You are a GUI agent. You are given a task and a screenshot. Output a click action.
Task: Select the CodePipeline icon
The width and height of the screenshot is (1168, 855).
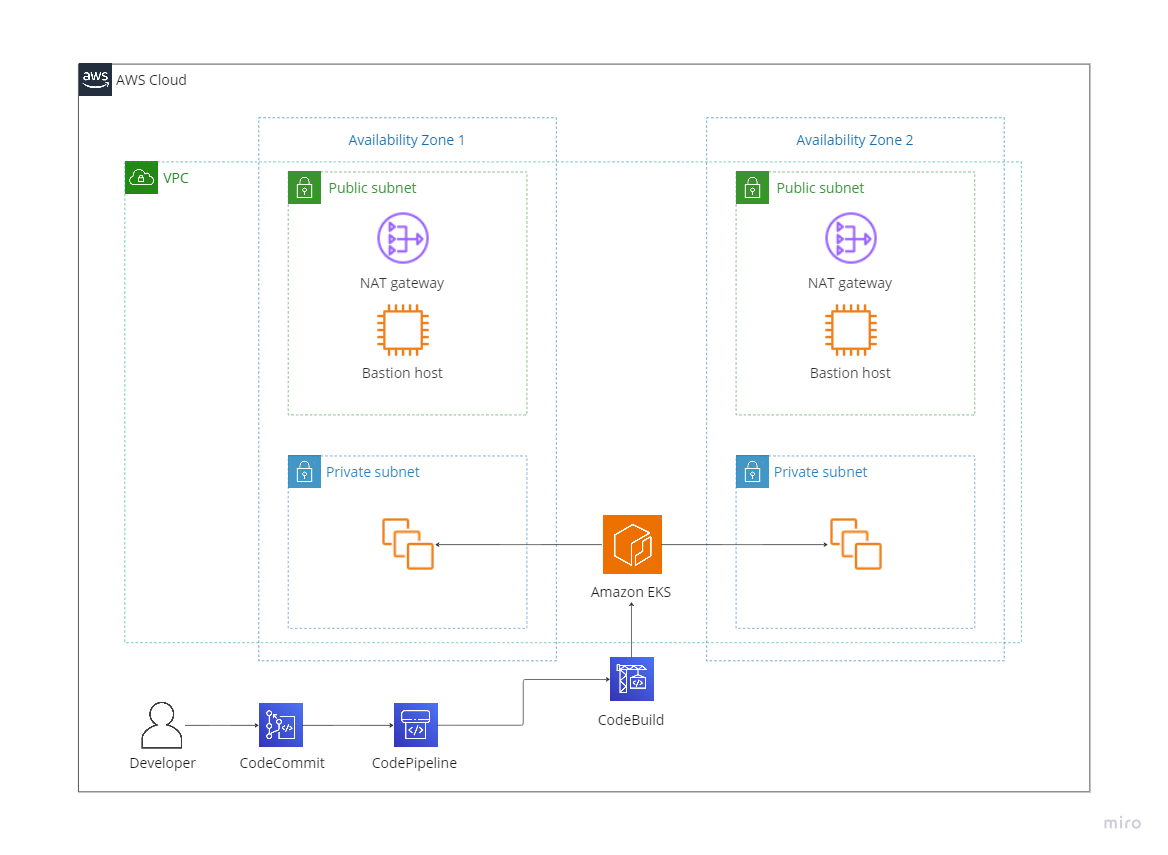point(416,725)
